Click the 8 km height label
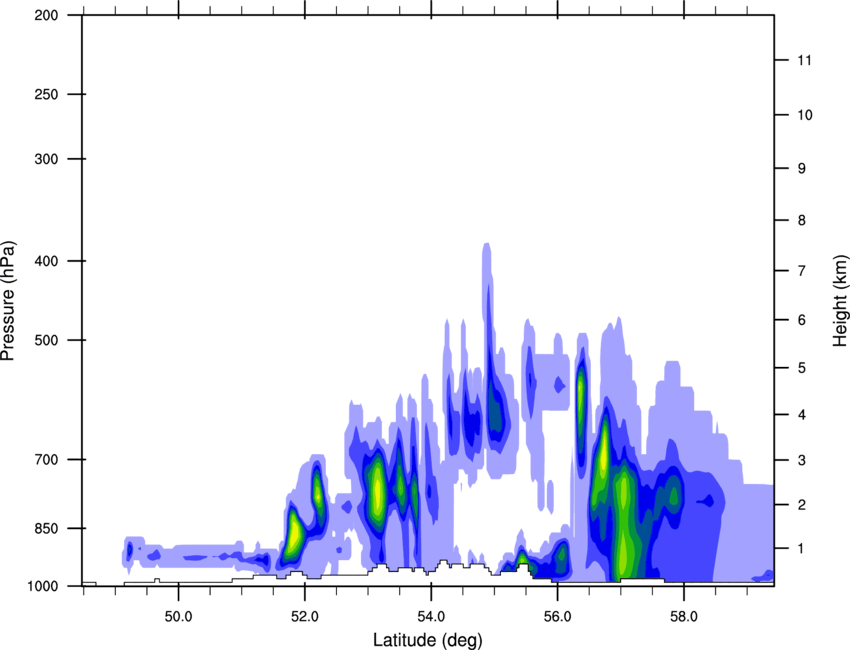Image resolution: width=850 pixels, height=650 pixels. (802, 220)
